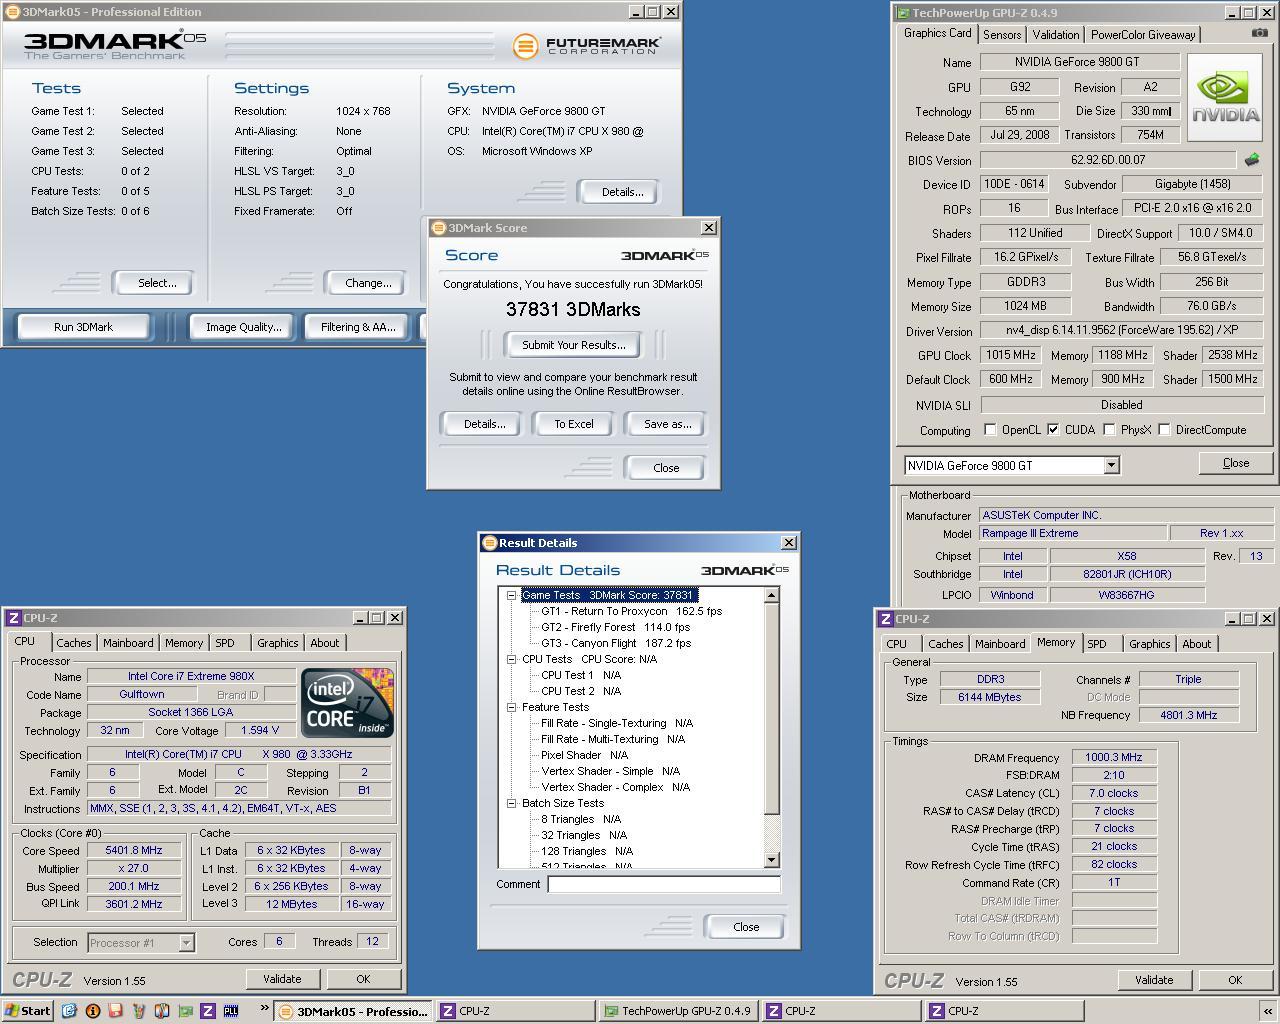Viewport: 1280px width, 1024px height.
Task: Select GT3 - Canyon Flight row
Action: 616,643
